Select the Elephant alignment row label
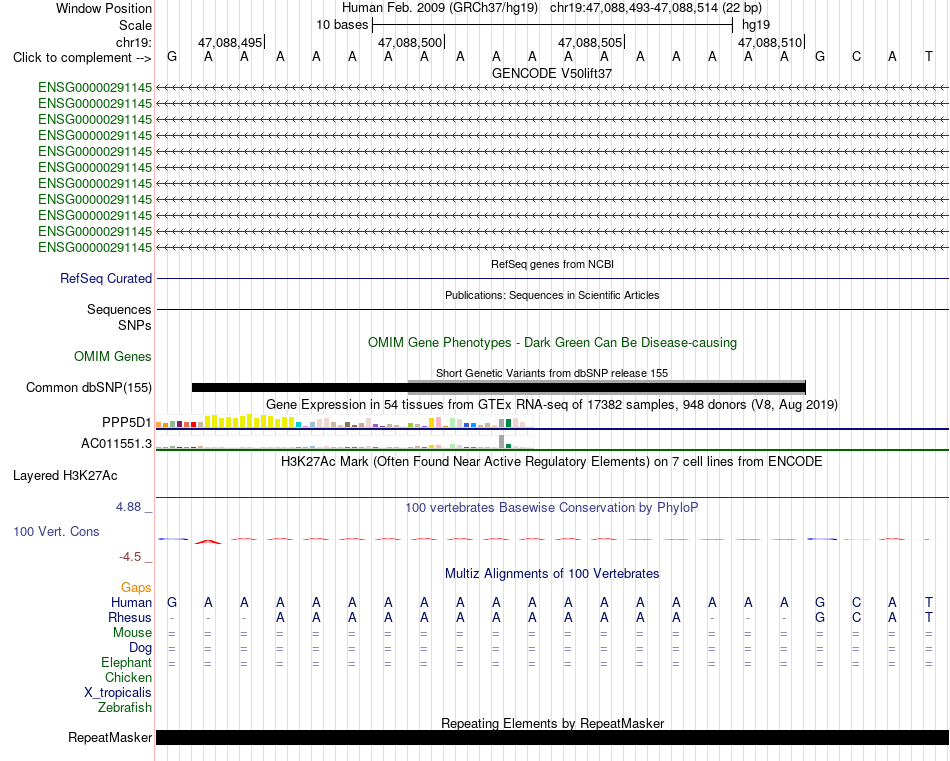 pos(126,662)
